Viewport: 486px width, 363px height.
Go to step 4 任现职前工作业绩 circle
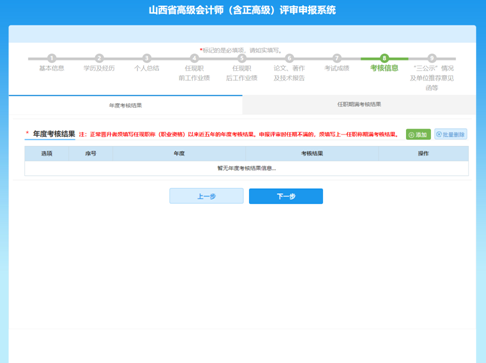pyautogui.click(x=194, y=58)
